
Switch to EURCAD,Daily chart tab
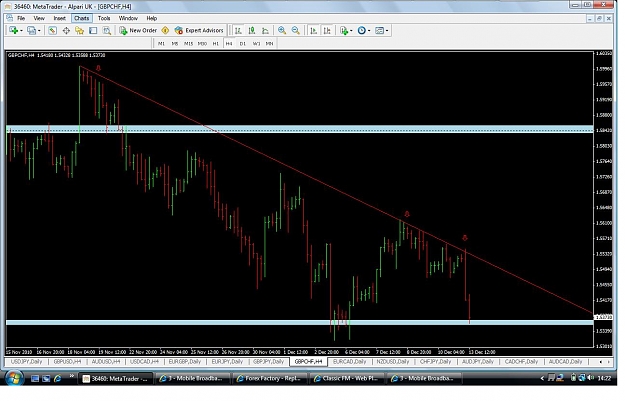tap(349, 362)
